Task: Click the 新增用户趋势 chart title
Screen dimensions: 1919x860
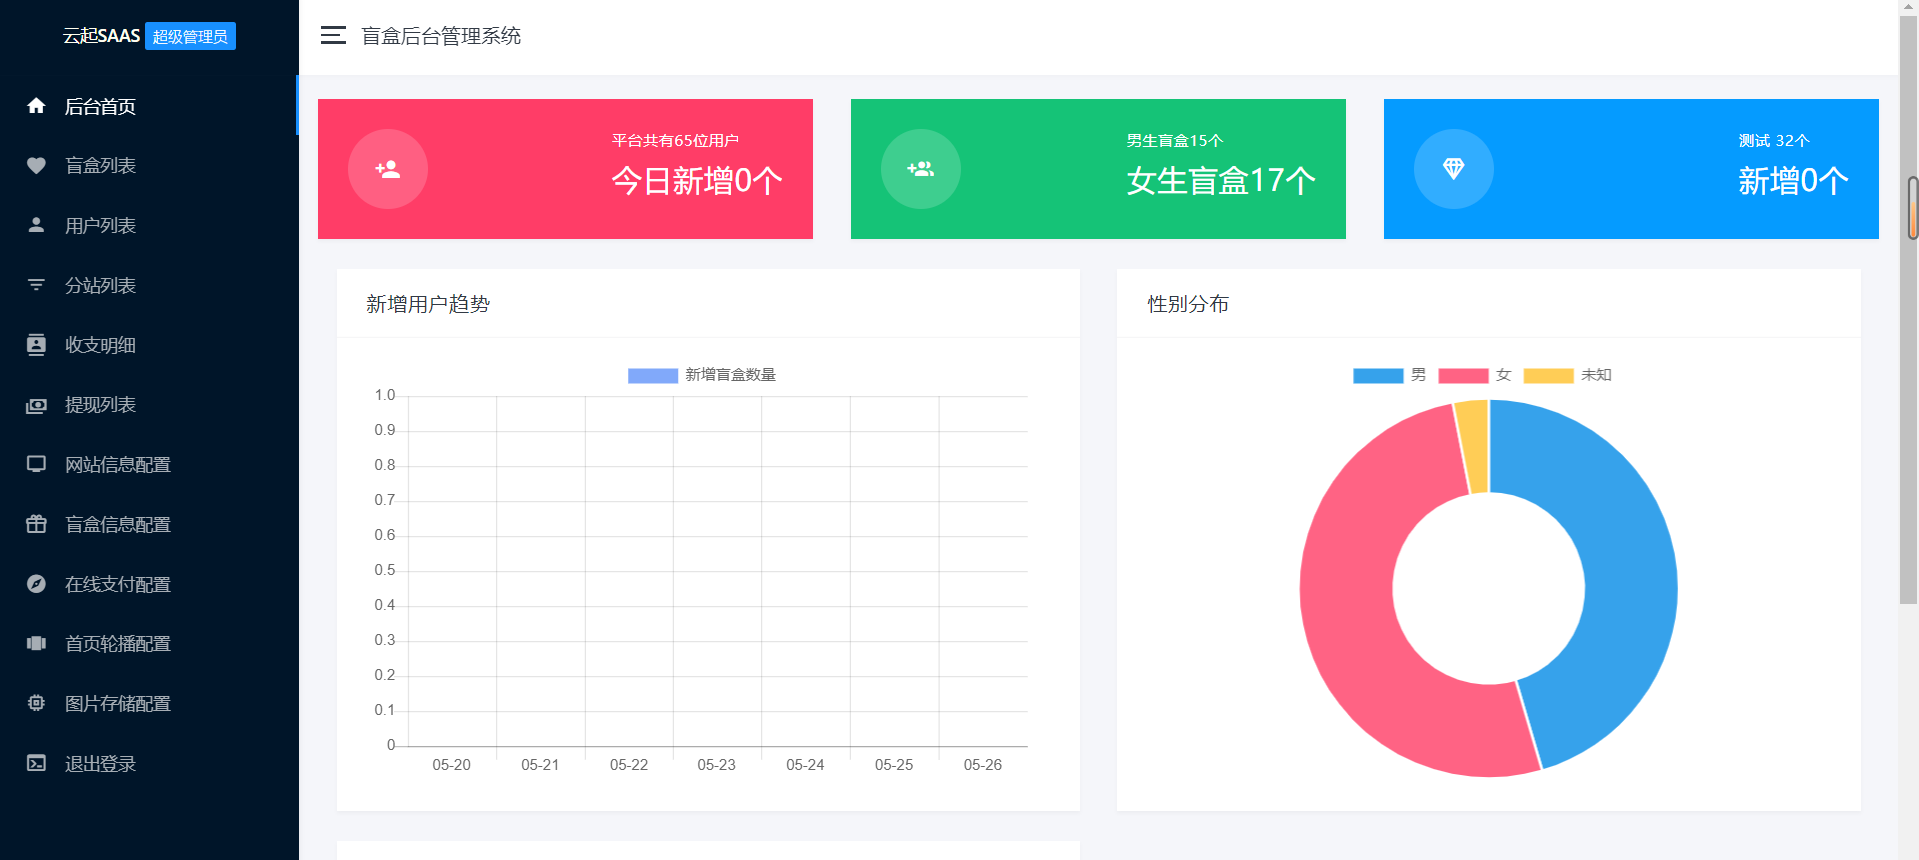Action: click(x=428, y=304)
